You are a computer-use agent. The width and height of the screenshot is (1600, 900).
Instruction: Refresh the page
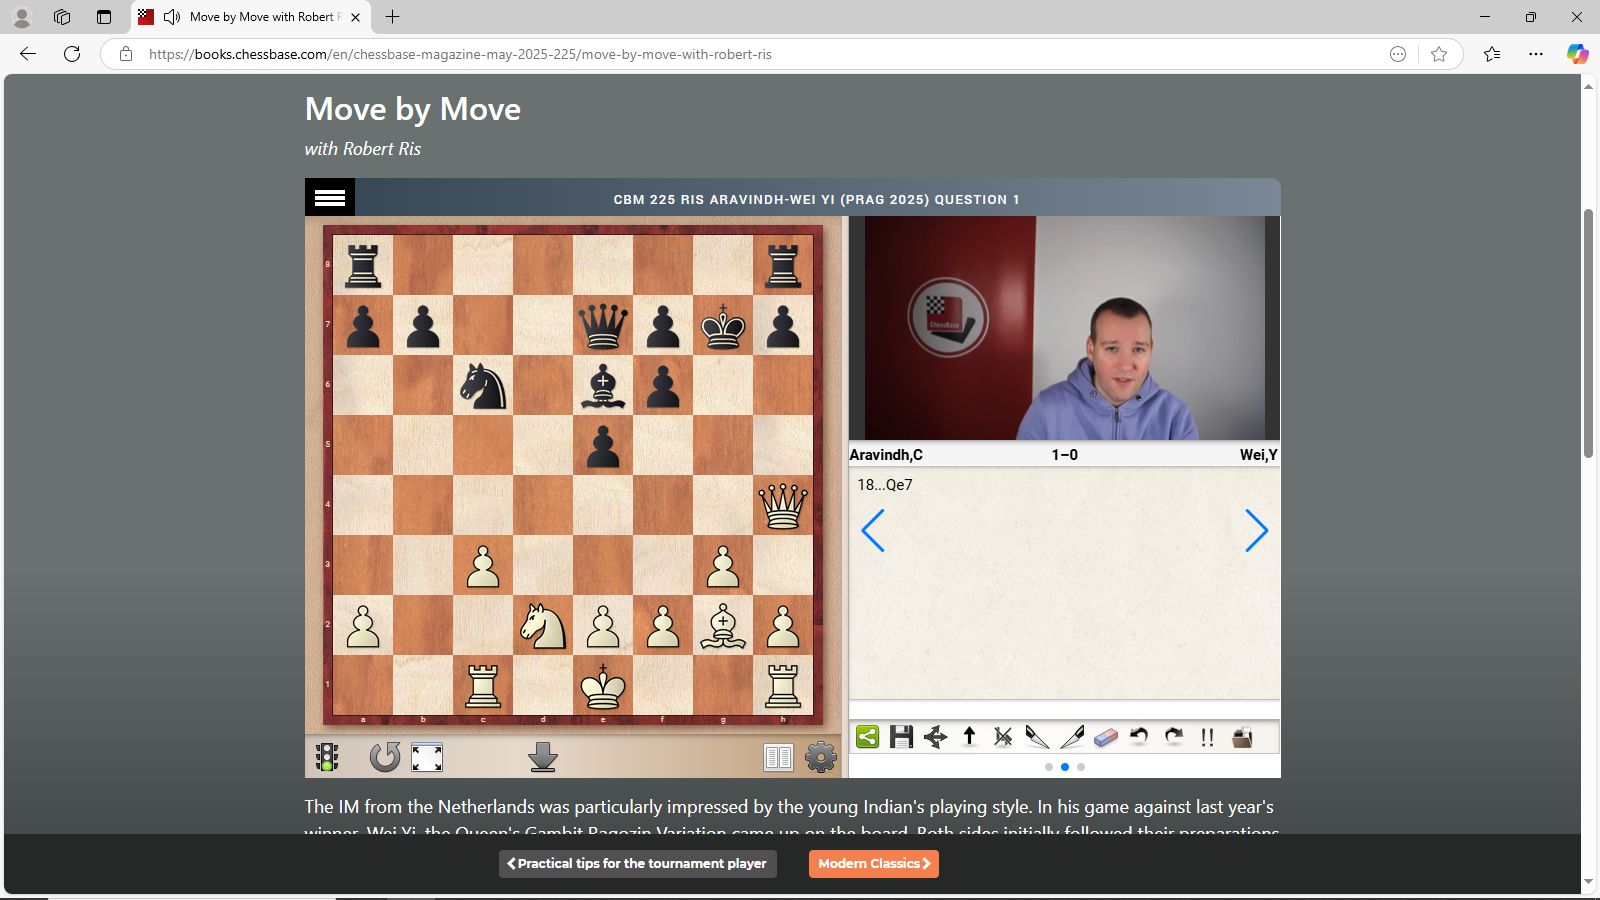72,54
